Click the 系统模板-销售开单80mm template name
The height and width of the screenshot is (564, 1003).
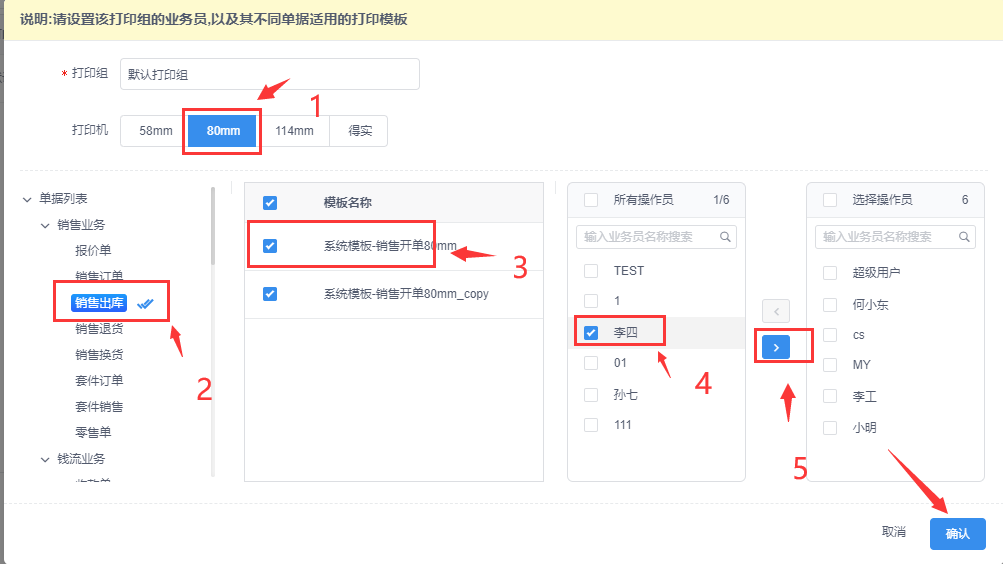(390, 246)
